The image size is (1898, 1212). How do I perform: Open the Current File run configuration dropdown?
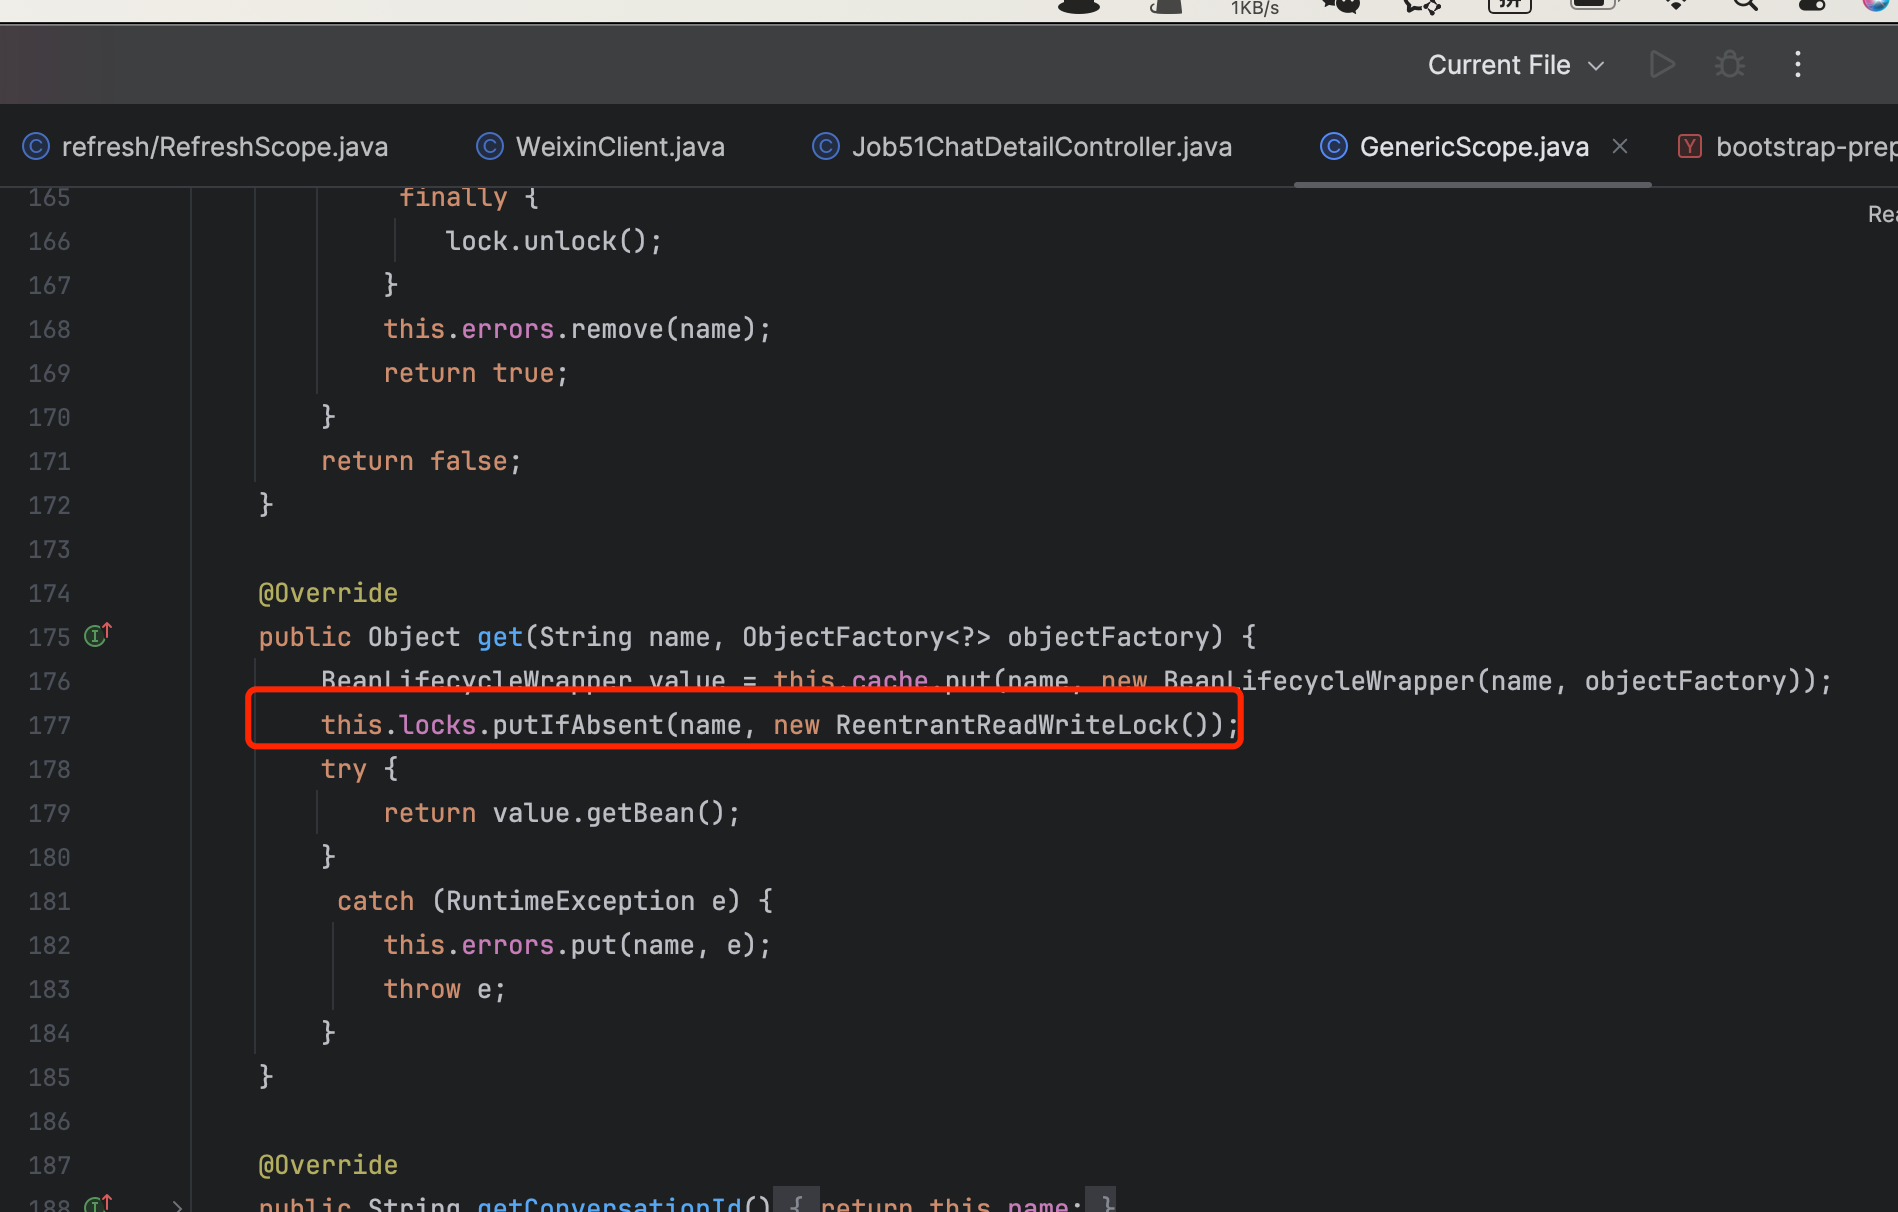[x=1515, y=65]
